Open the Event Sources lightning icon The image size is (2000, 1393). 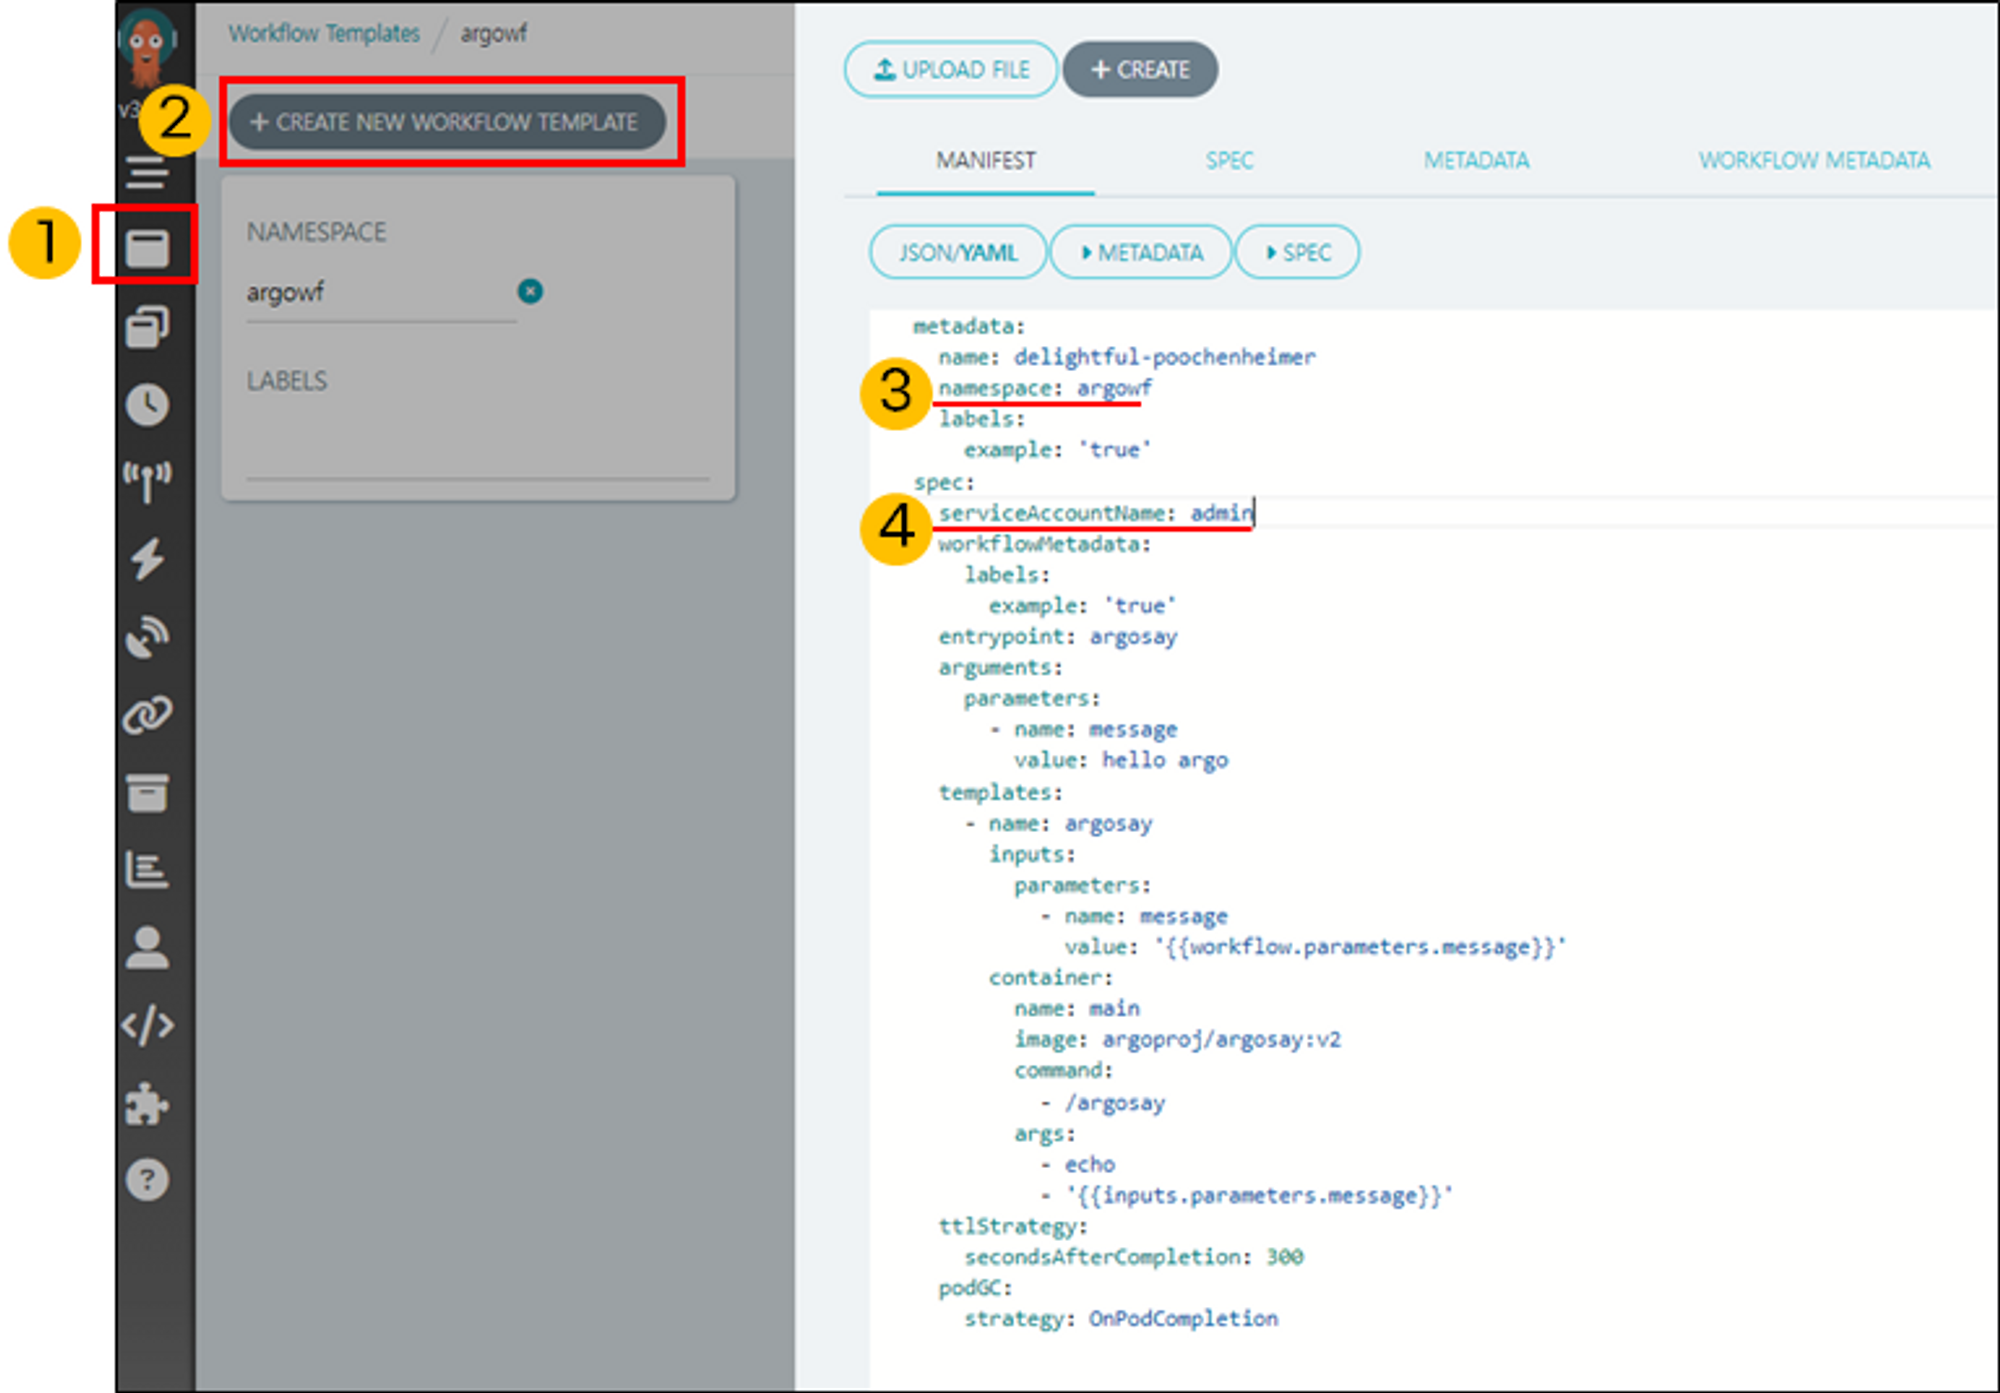click(147, 559)
